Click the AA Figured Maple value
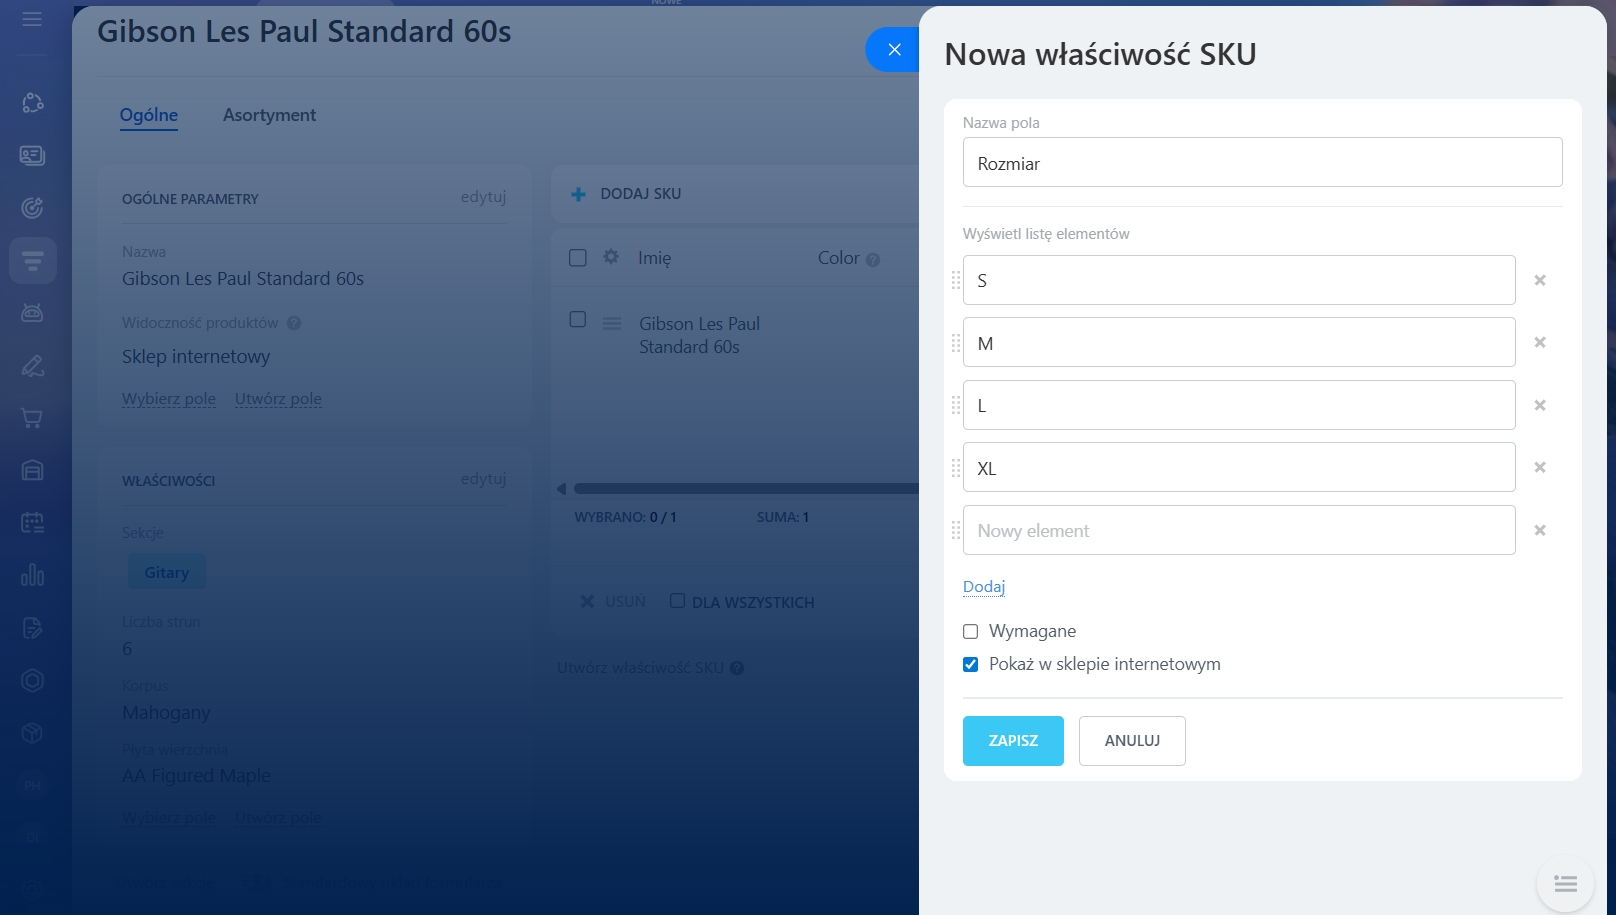 click(196, 775)
